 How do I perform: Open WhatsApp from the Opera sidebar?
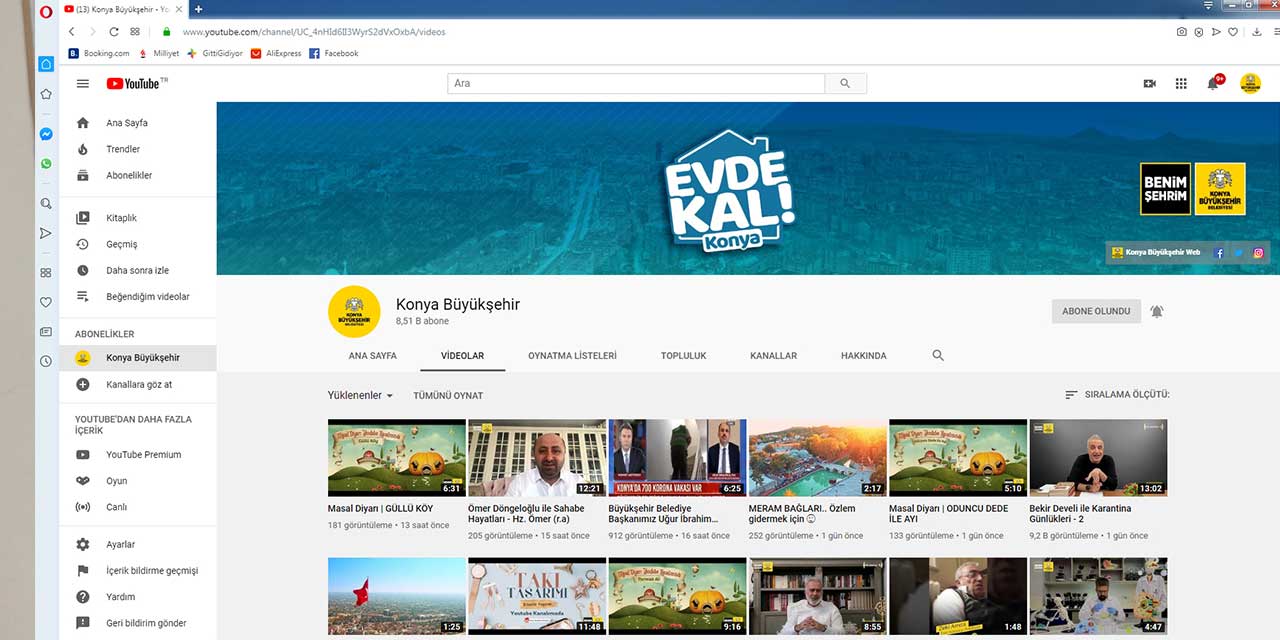click(46, 163)
